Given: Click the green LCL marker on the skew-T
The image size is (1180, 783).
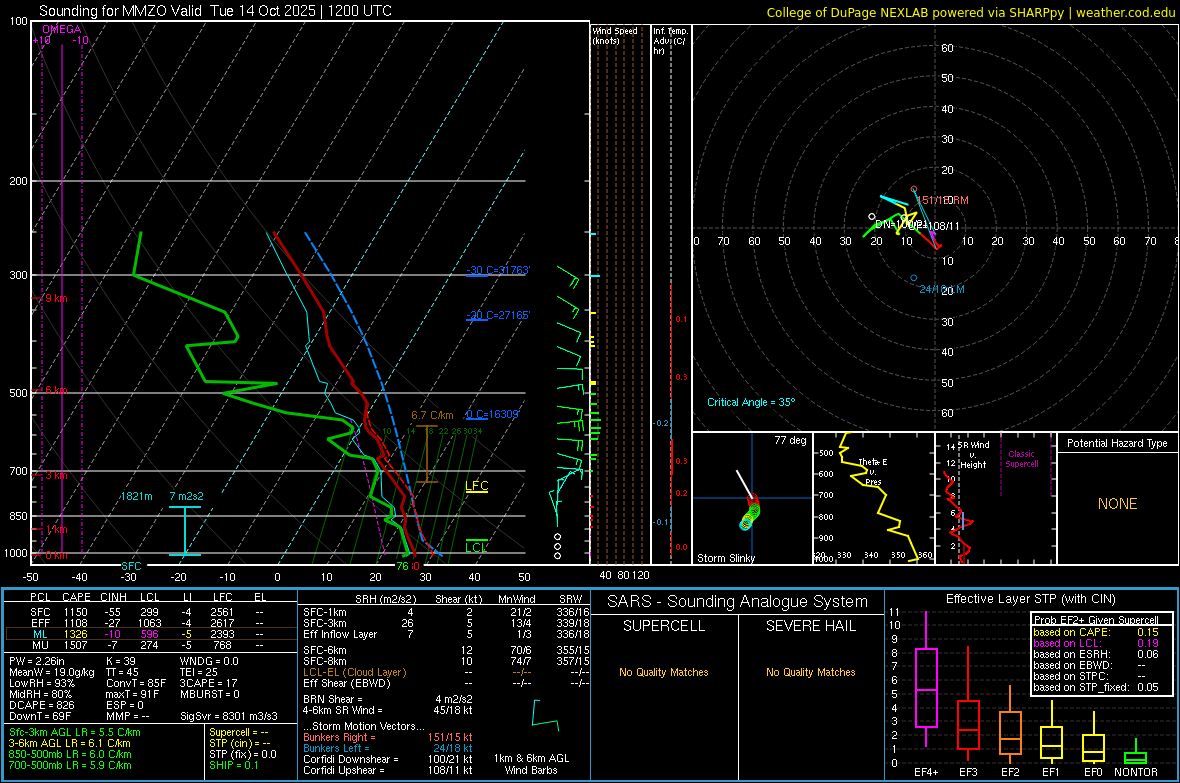Looking at the screenshot, I should 476,547.
